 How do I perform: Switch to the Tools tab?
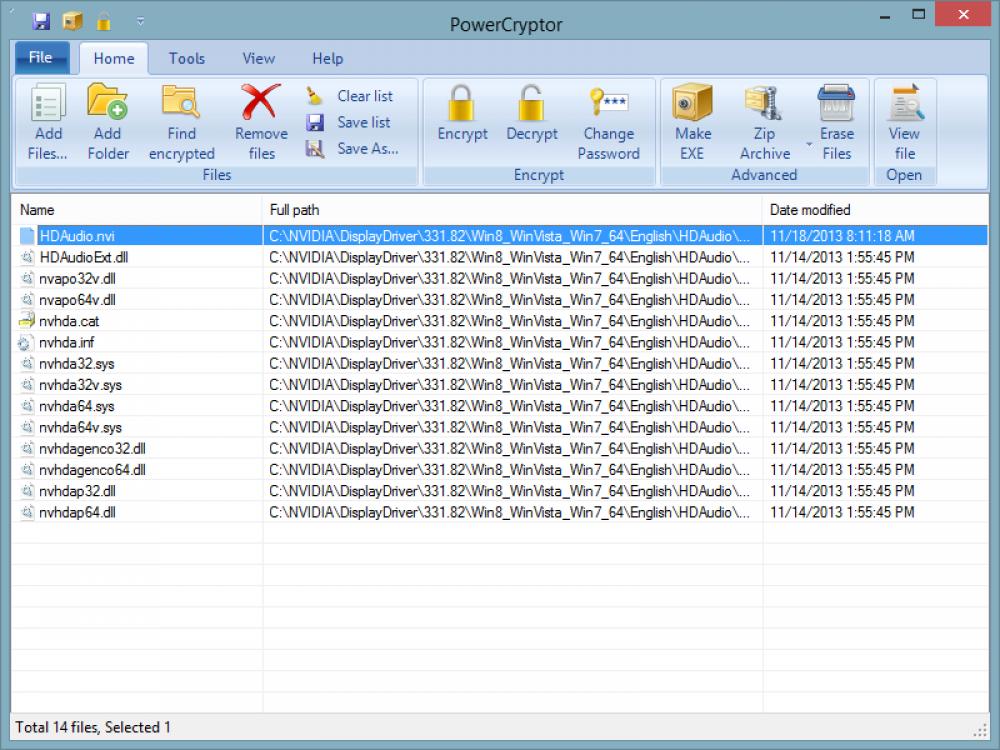[x=186, y=58]
